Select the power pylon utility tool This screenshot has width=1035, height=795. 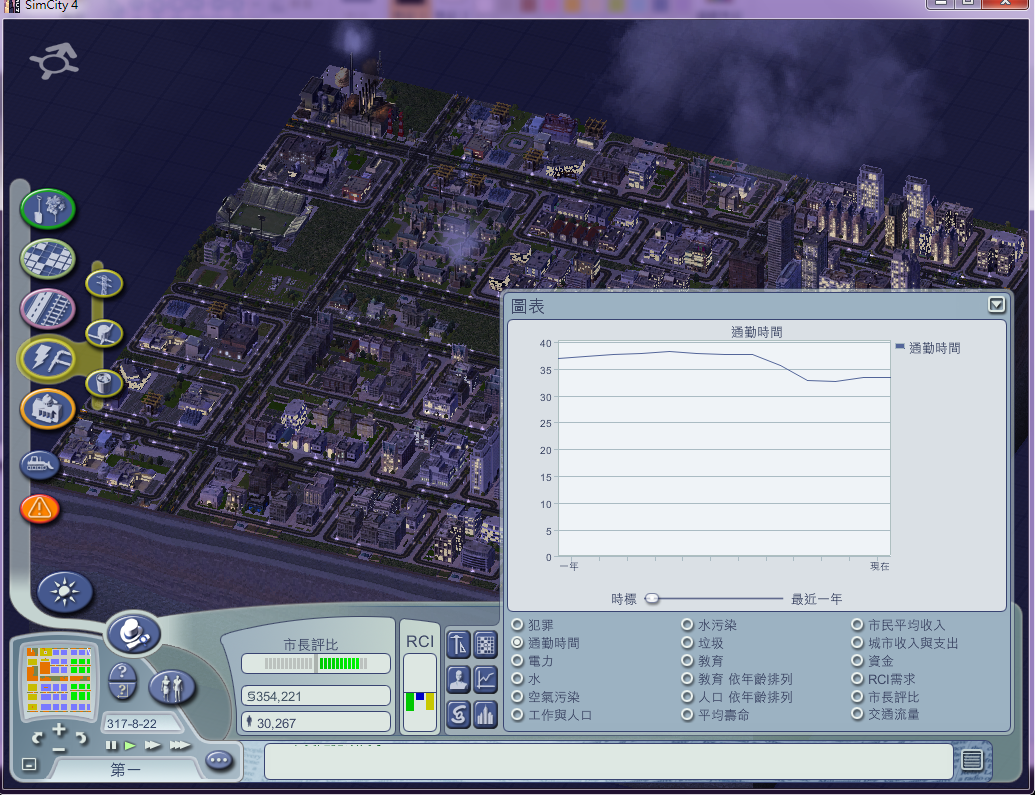(104, 284)
